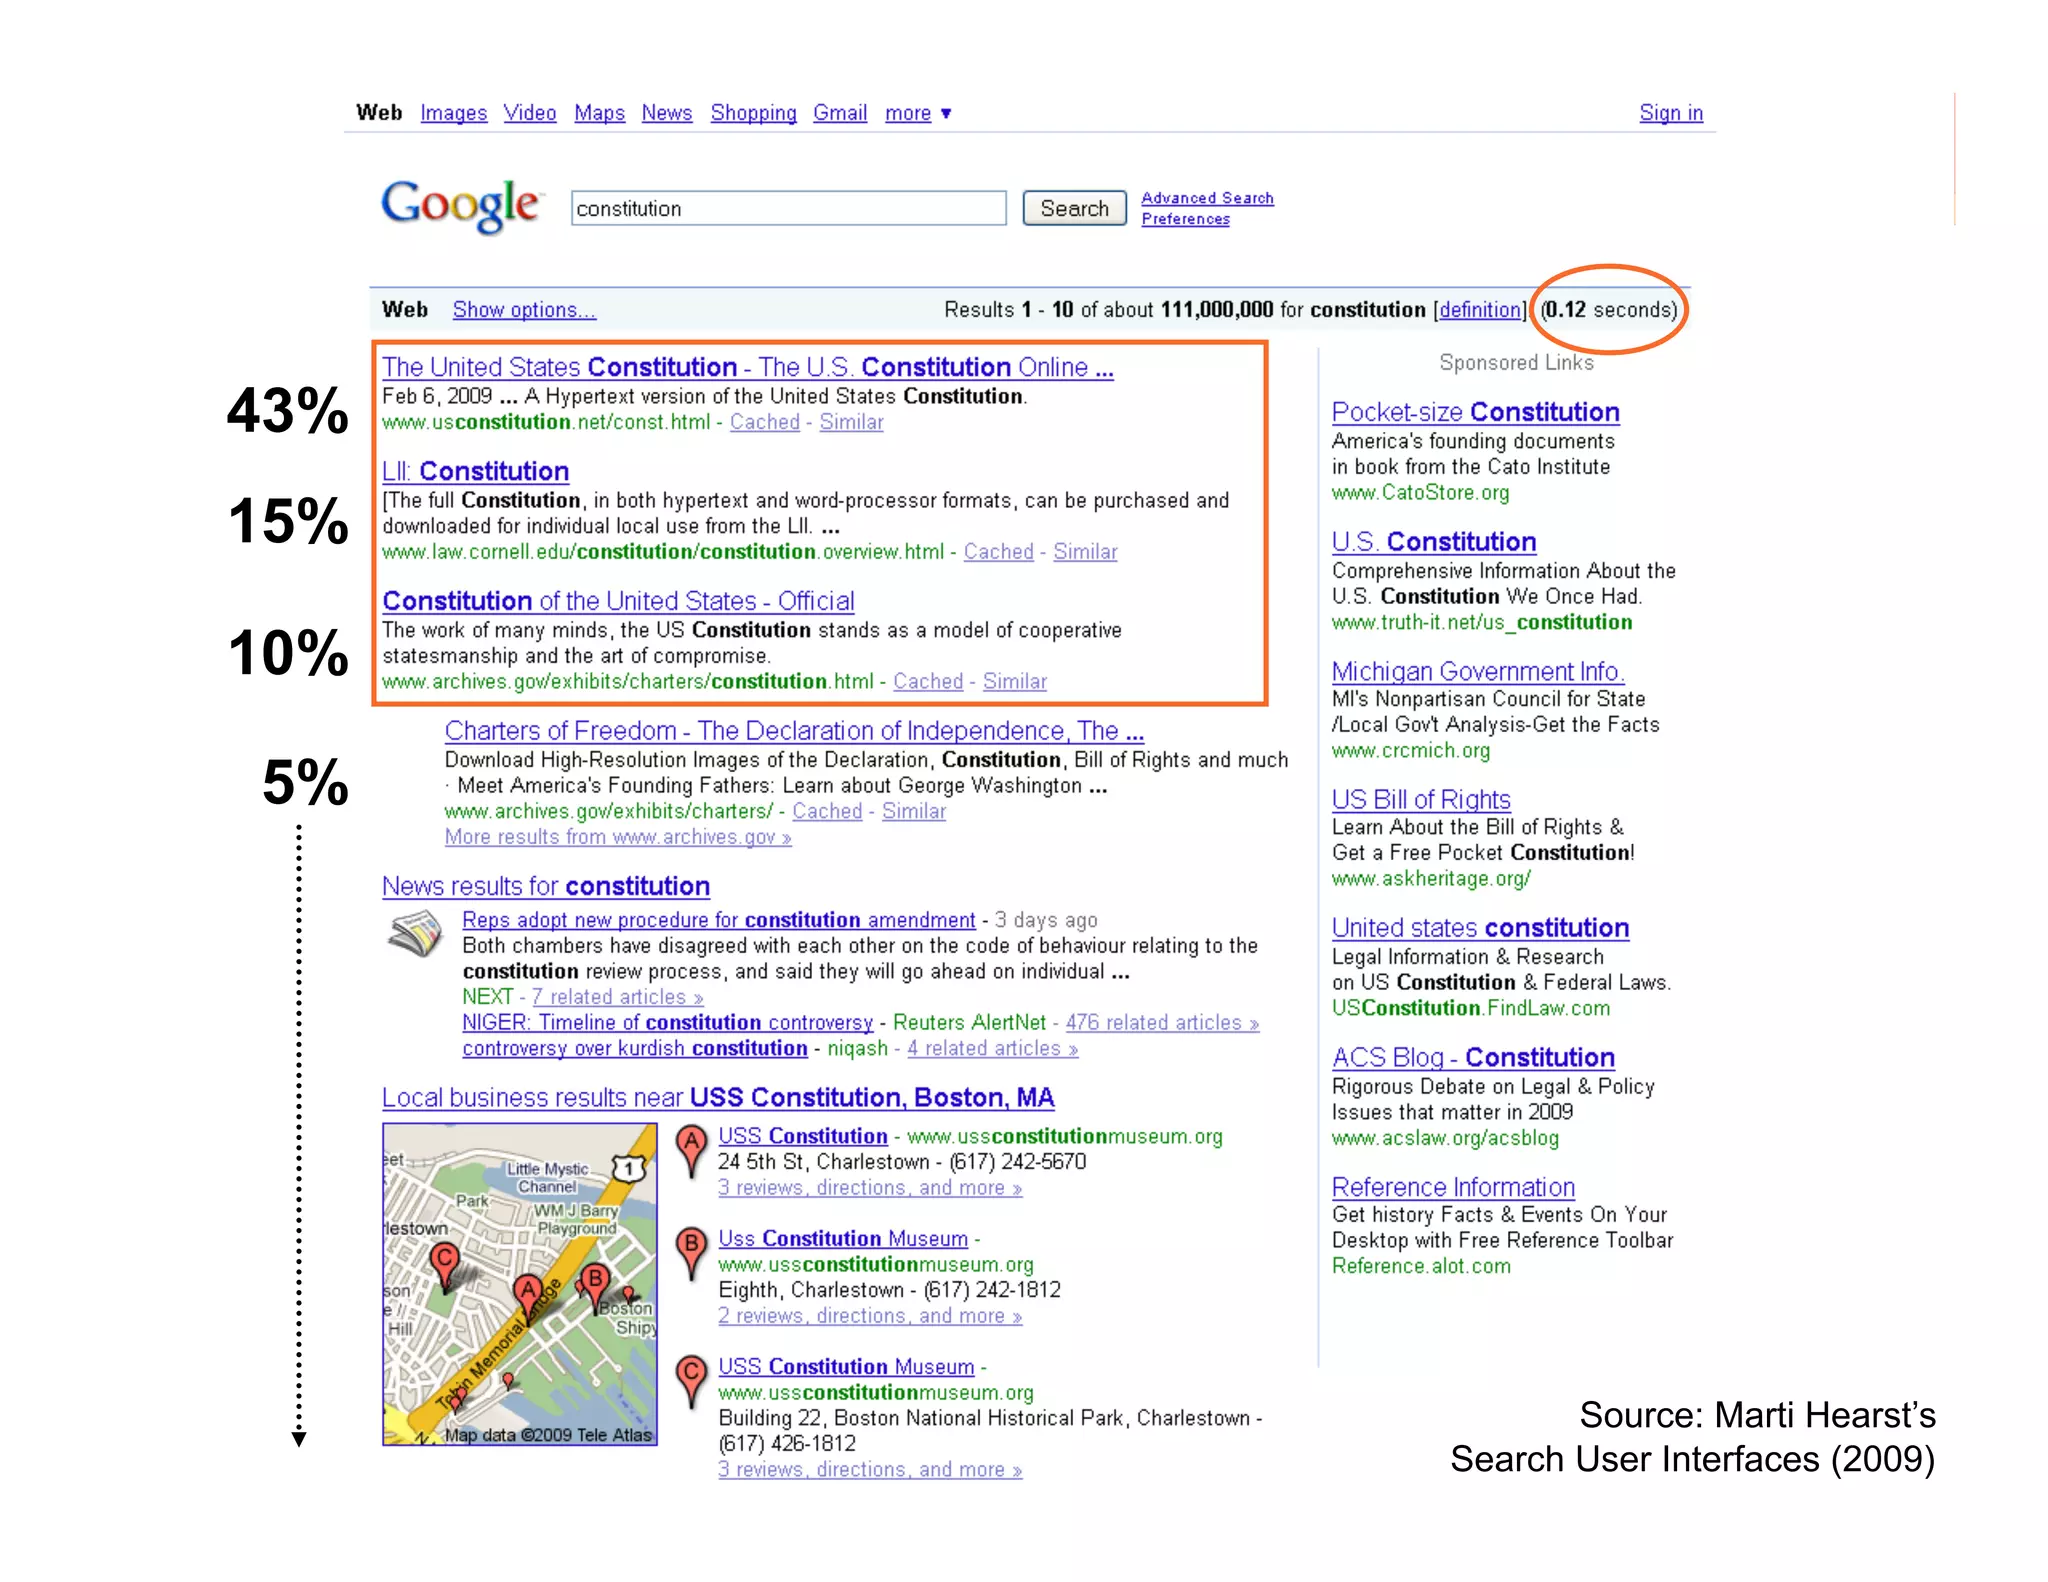This screenshot has width=2048, height=1582.
Task: Click Show options... link
Action: point(524,310)
